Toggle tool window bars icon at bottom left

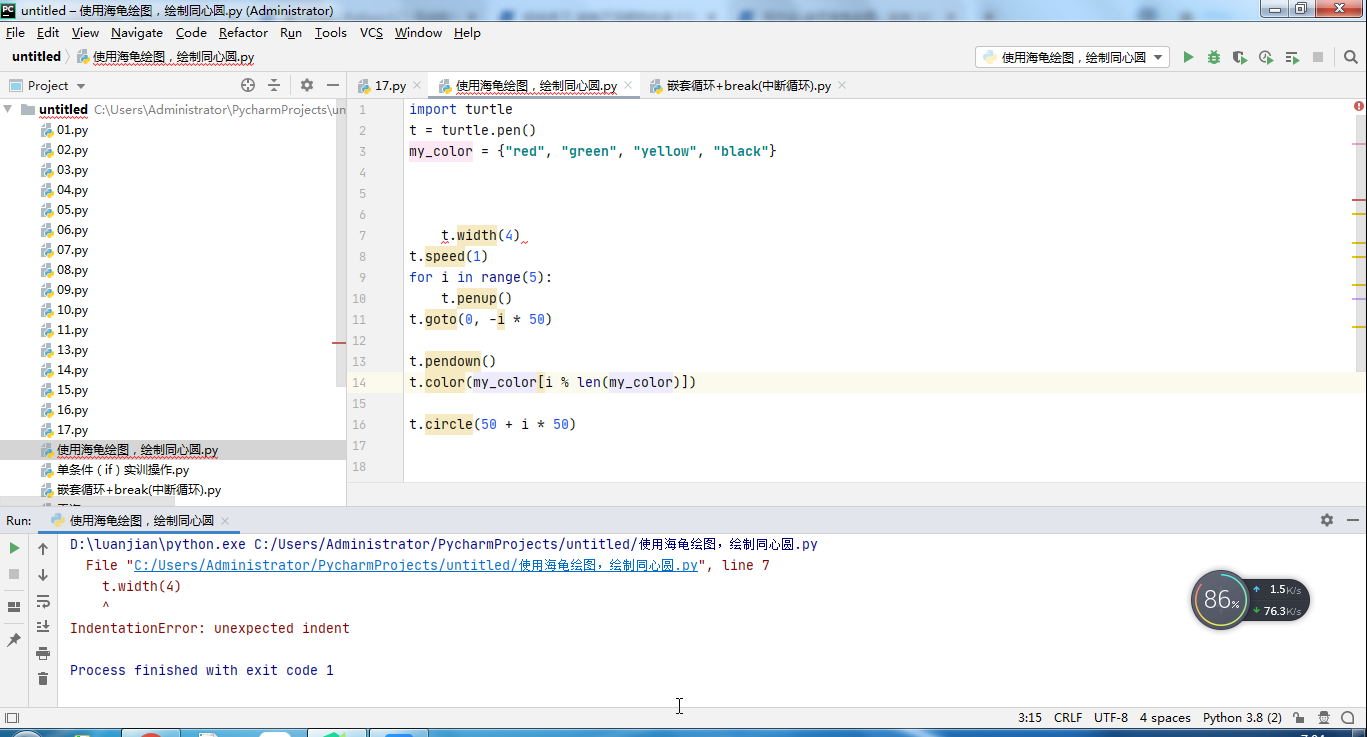point(11,718)
